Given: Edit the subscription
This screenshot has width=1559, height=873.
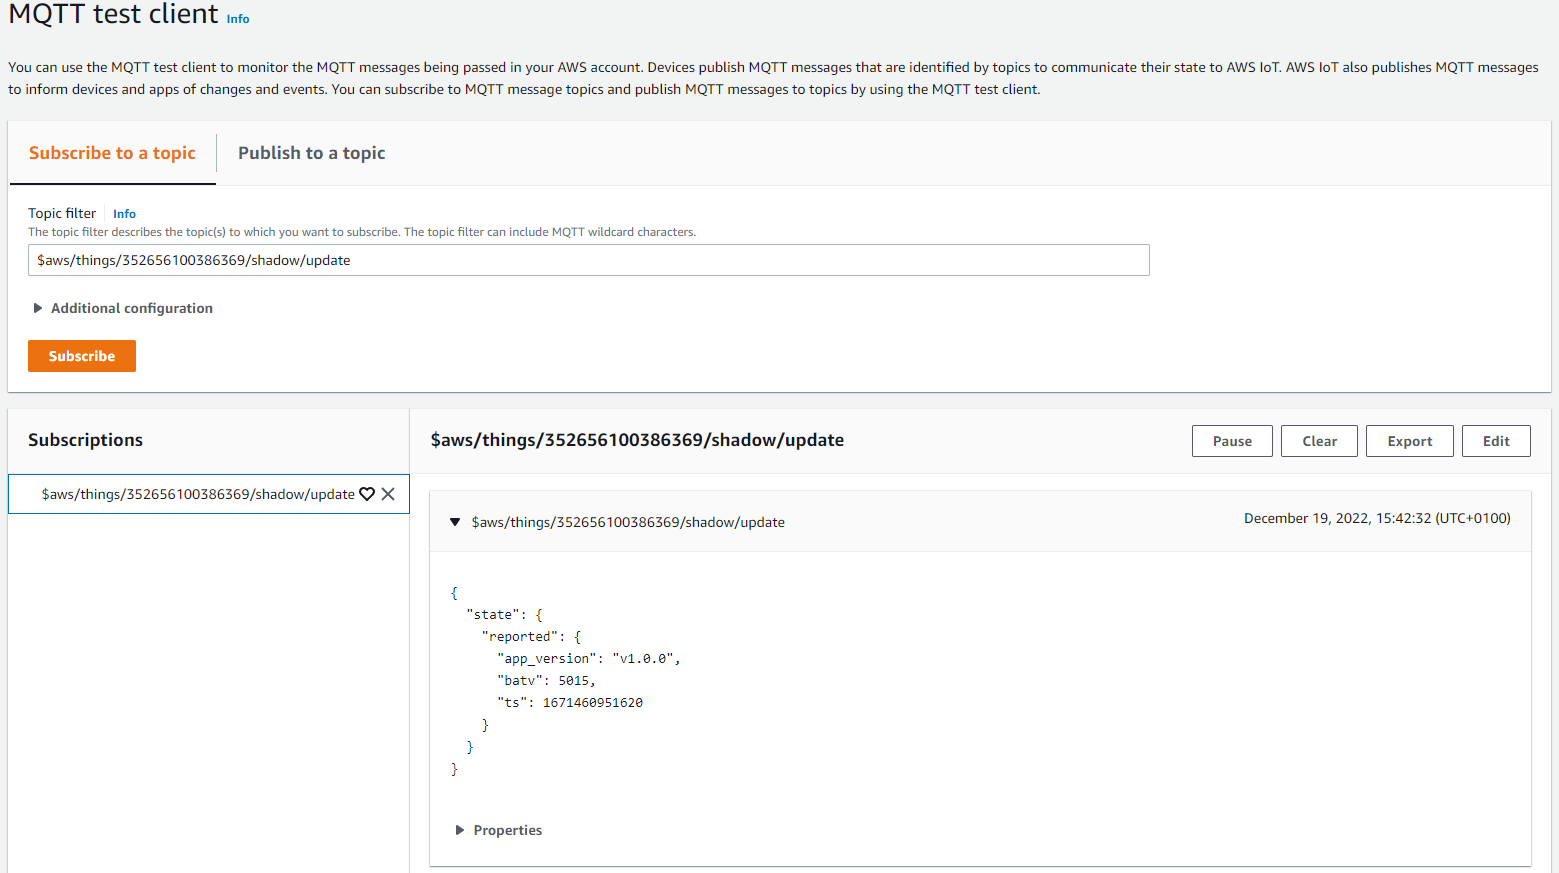Looking at the screenshot, I should [1496, 441].
